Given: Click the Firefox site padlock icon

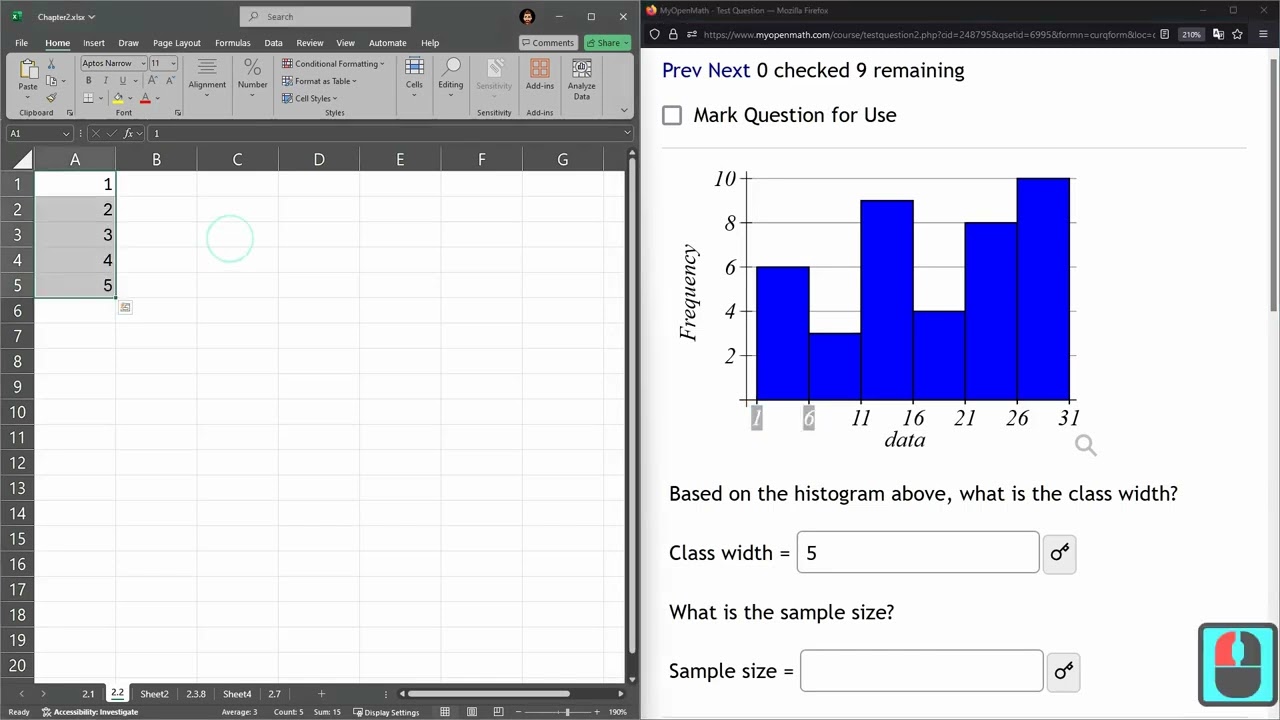Looking at the screenshot, I should pyautogui.click(x=673, y=34).
